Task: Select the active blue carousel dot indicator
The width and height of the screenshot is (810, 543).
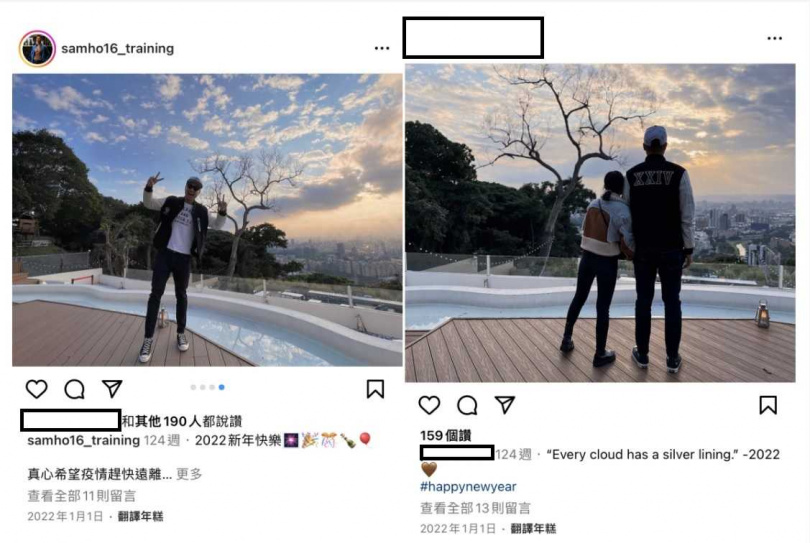Action: (x=222, y=387)
